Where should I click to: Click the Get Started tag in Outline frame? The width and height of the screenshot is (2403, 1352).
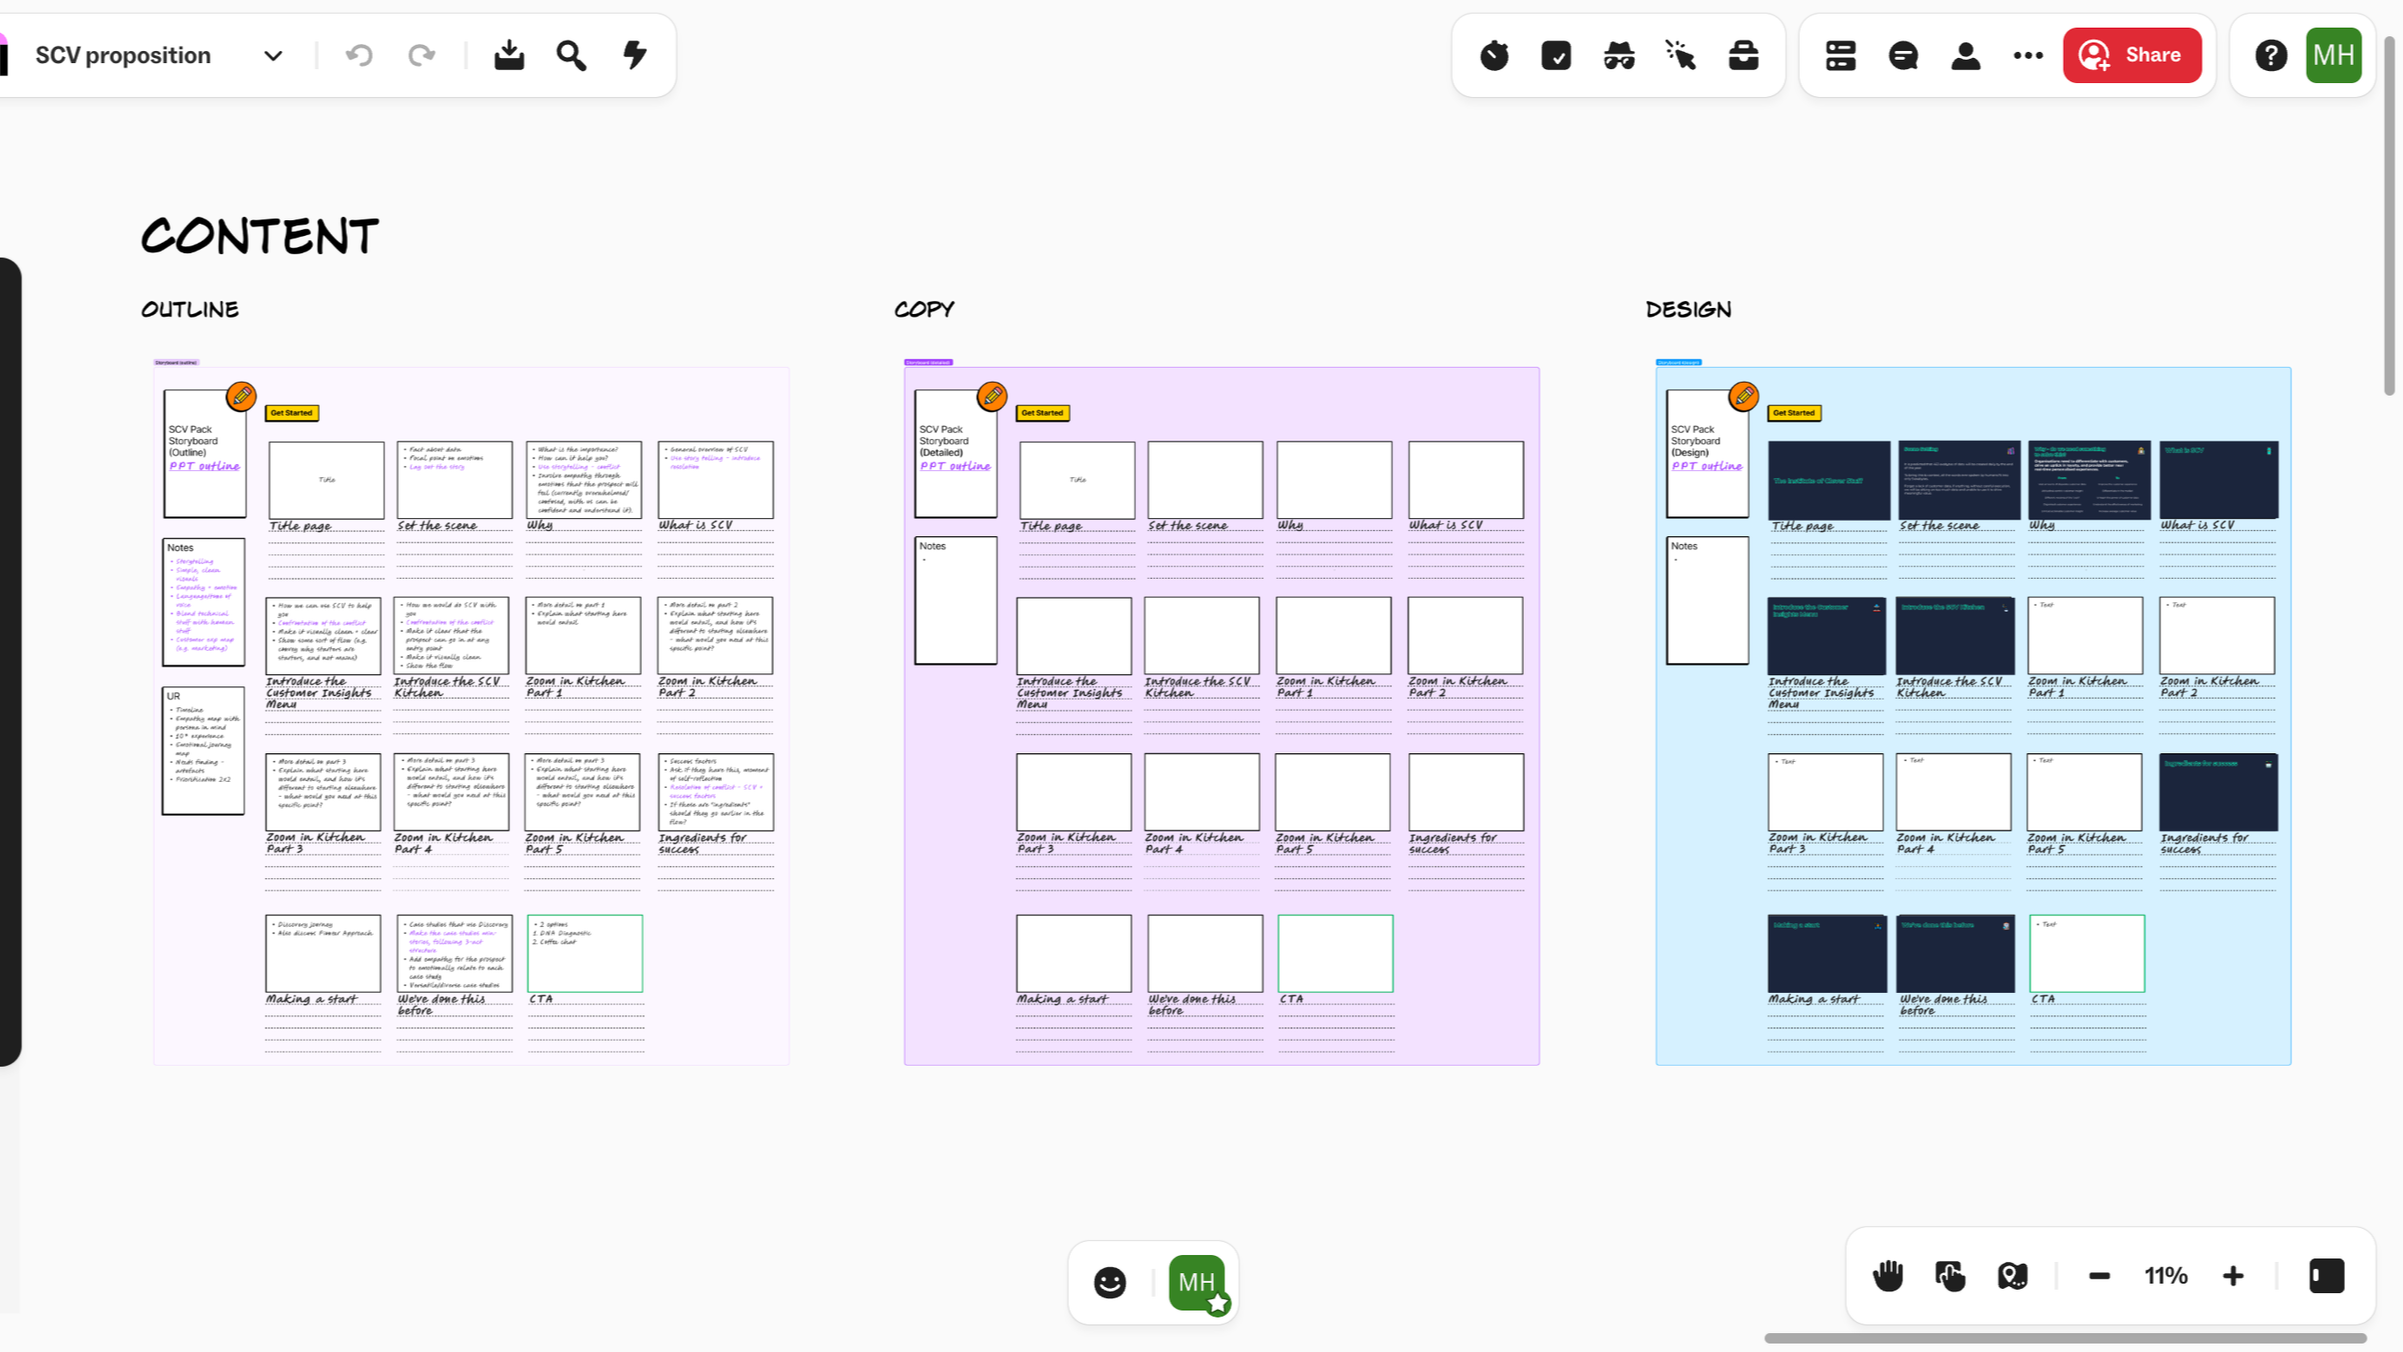pyautogui.click(x=292, y=413)
